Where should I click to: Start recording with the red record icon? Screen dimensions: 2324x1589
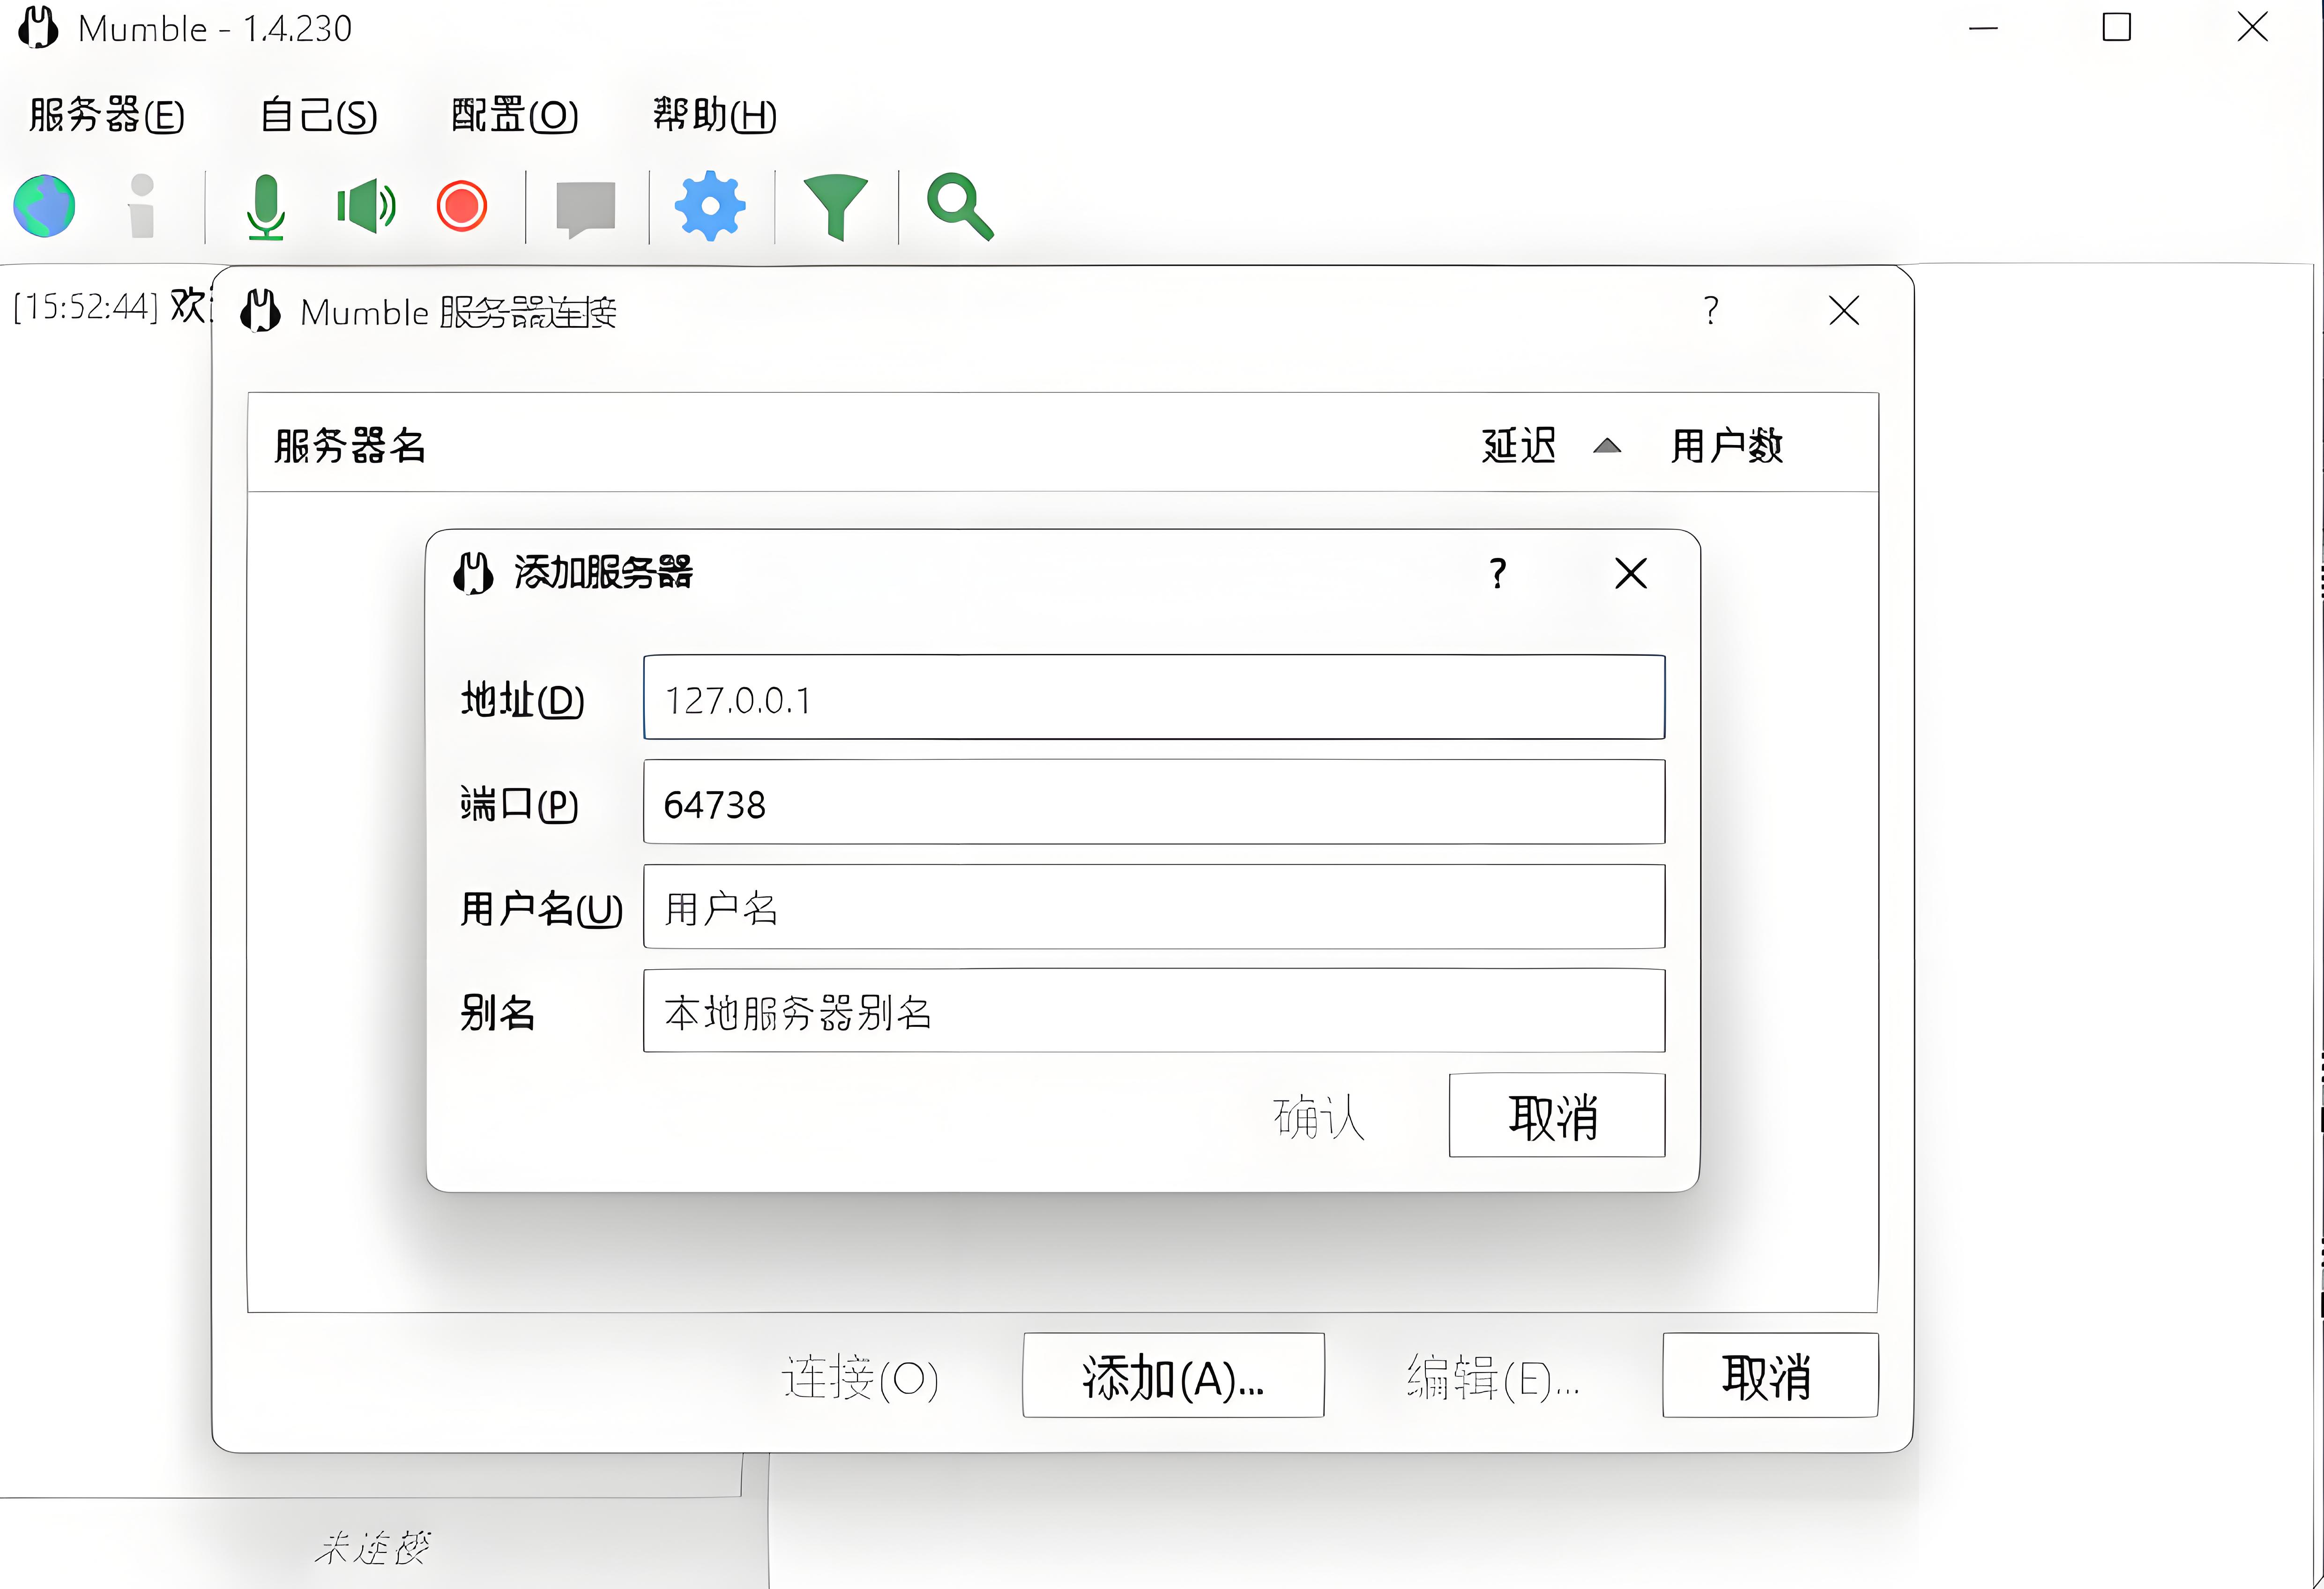pyautogui.click(x=461, y=206)
